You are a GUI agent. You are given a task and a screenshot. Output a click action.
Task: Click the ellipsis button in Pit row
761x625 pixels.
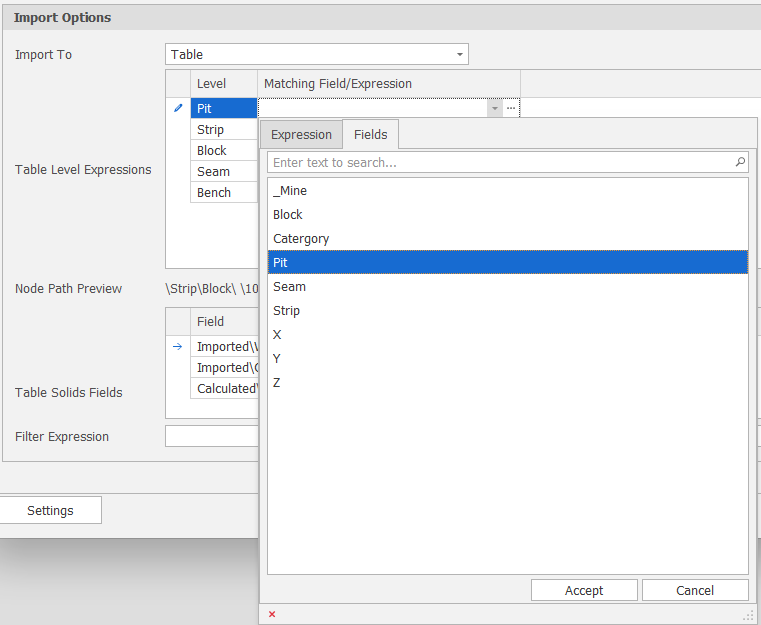[x=511, y=108]
